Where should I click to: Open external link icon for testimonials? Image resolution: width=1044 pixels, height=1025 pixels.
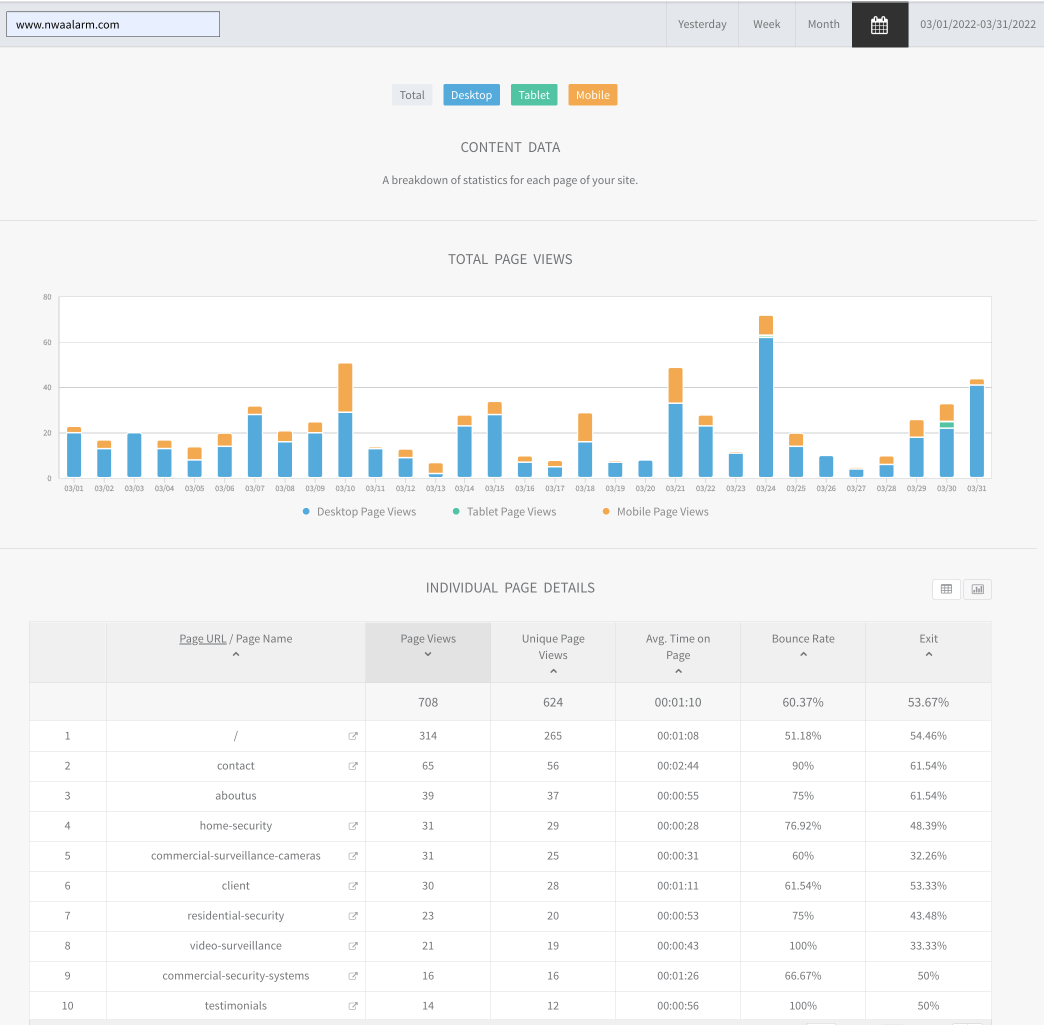click(x=353, y=1006)
